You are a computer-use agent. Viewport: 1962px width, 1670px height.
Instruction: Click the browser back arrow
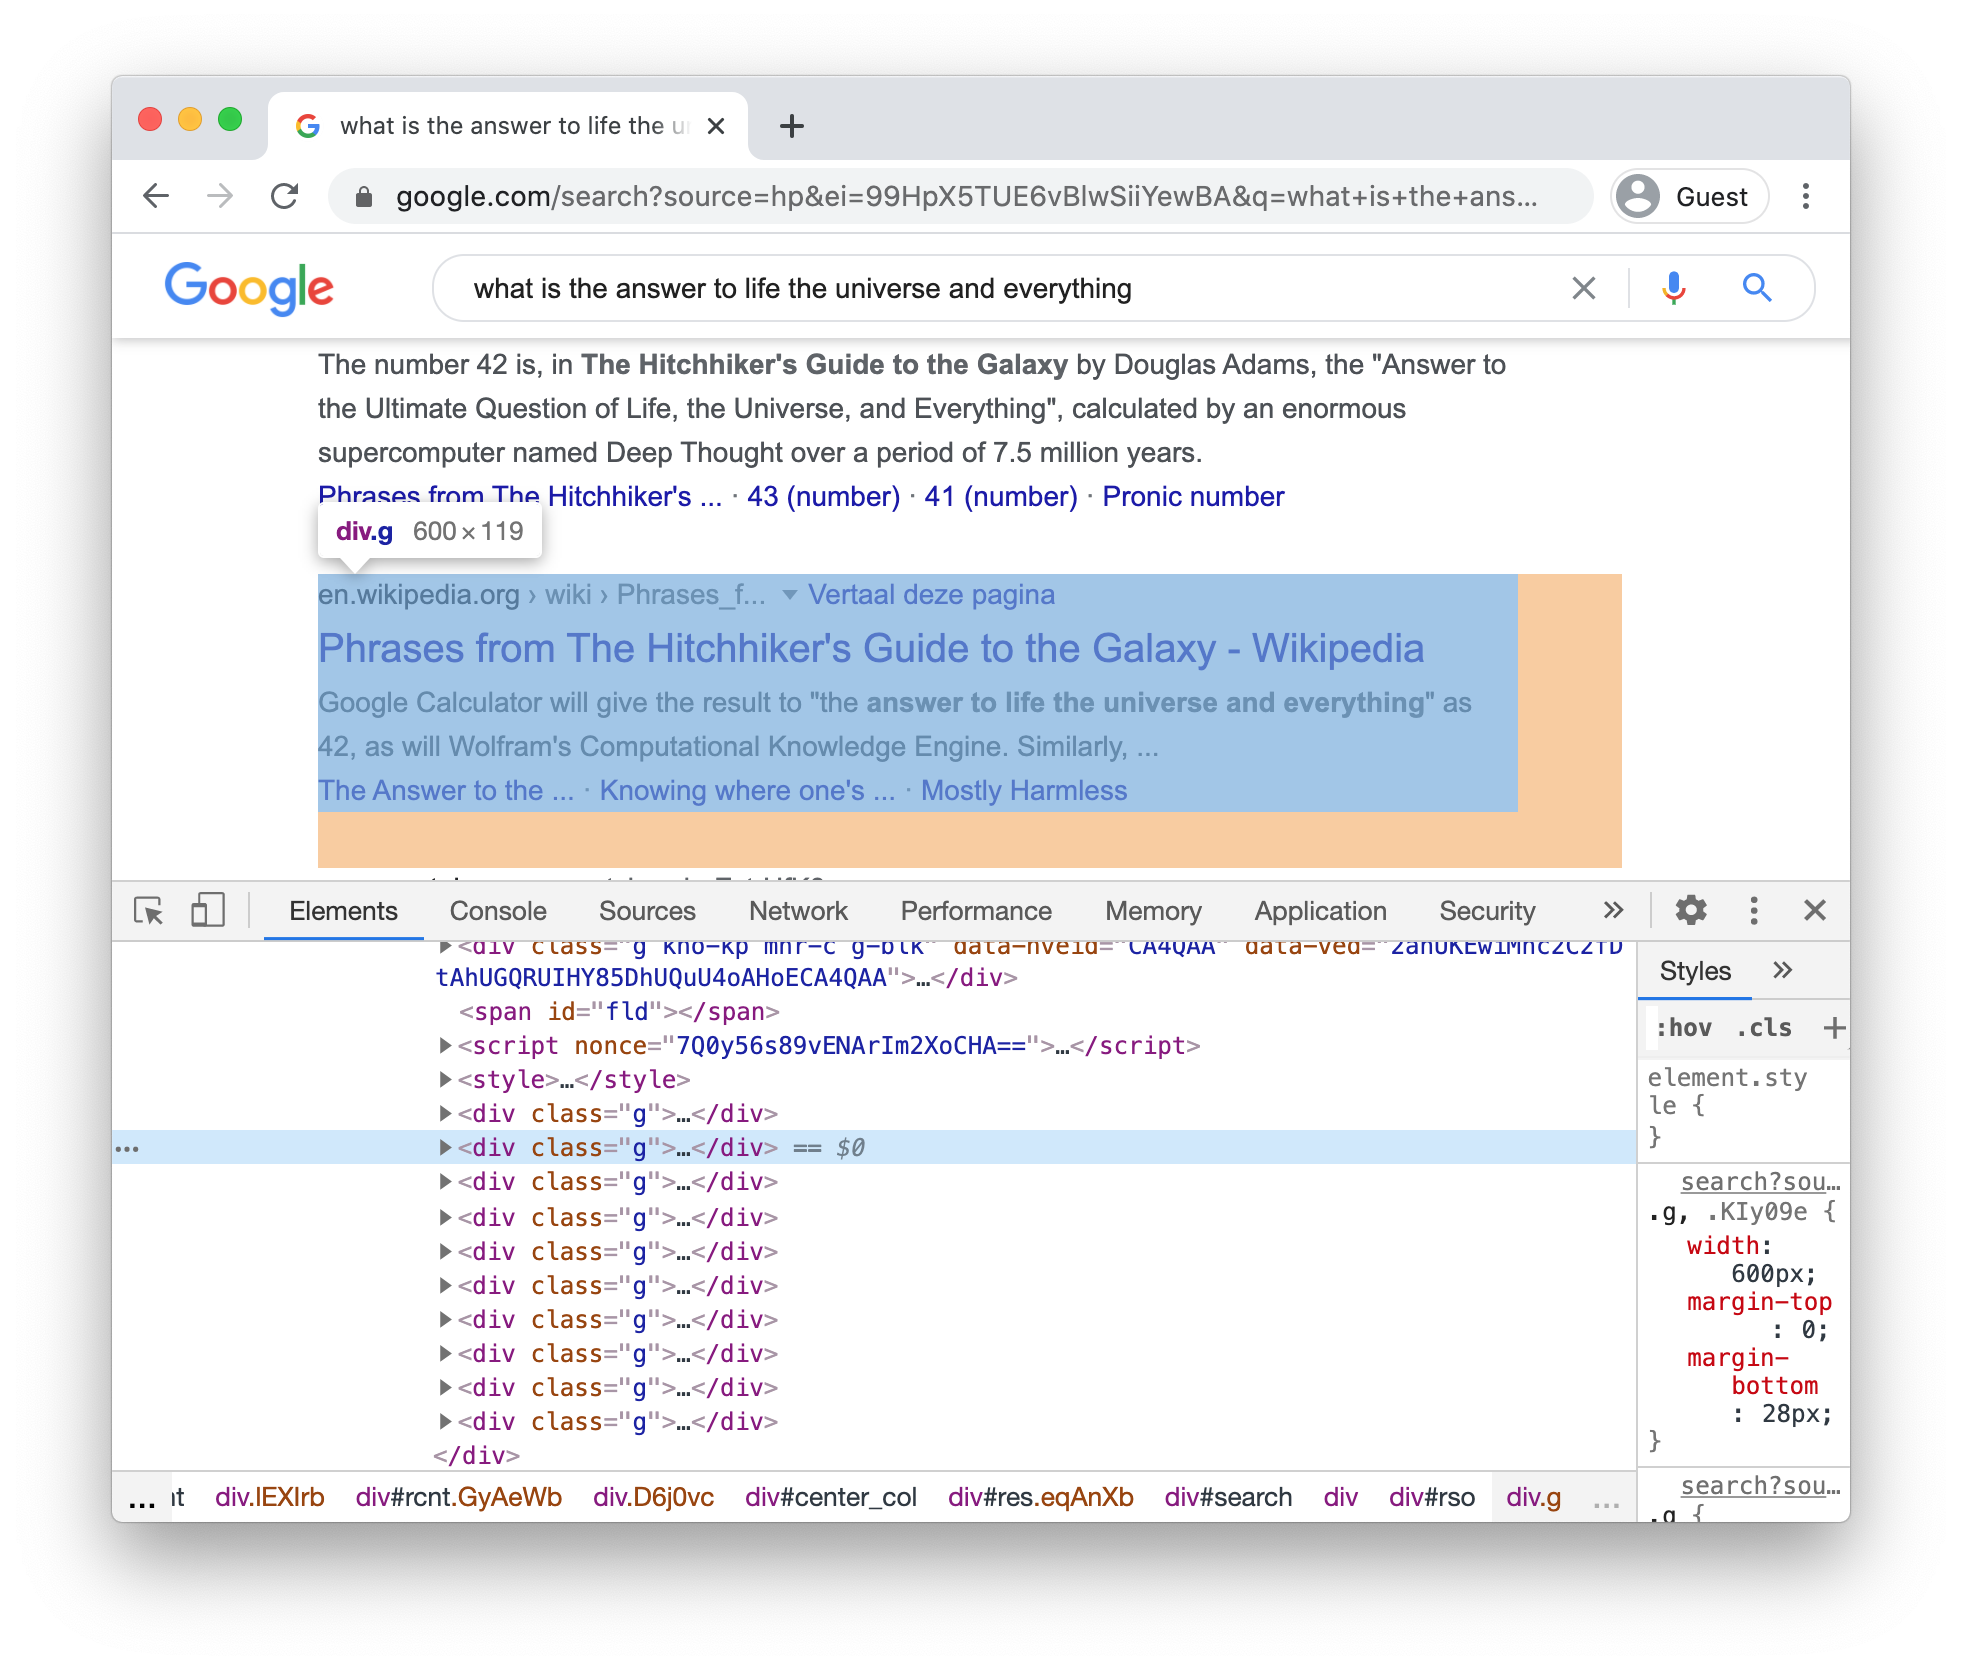156,196
